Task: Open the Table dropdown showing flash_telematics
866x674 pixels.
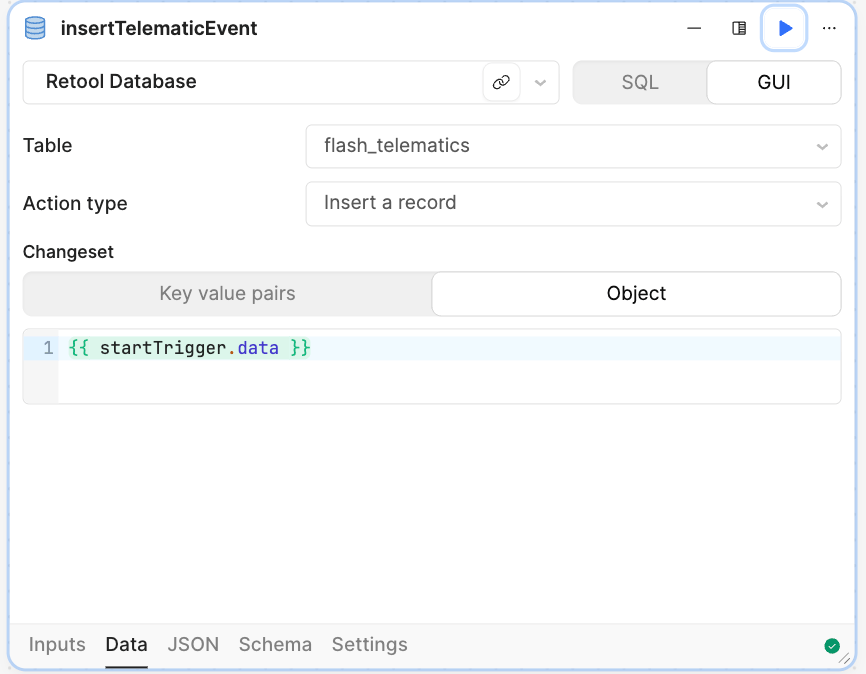Action: pos(573,146)
